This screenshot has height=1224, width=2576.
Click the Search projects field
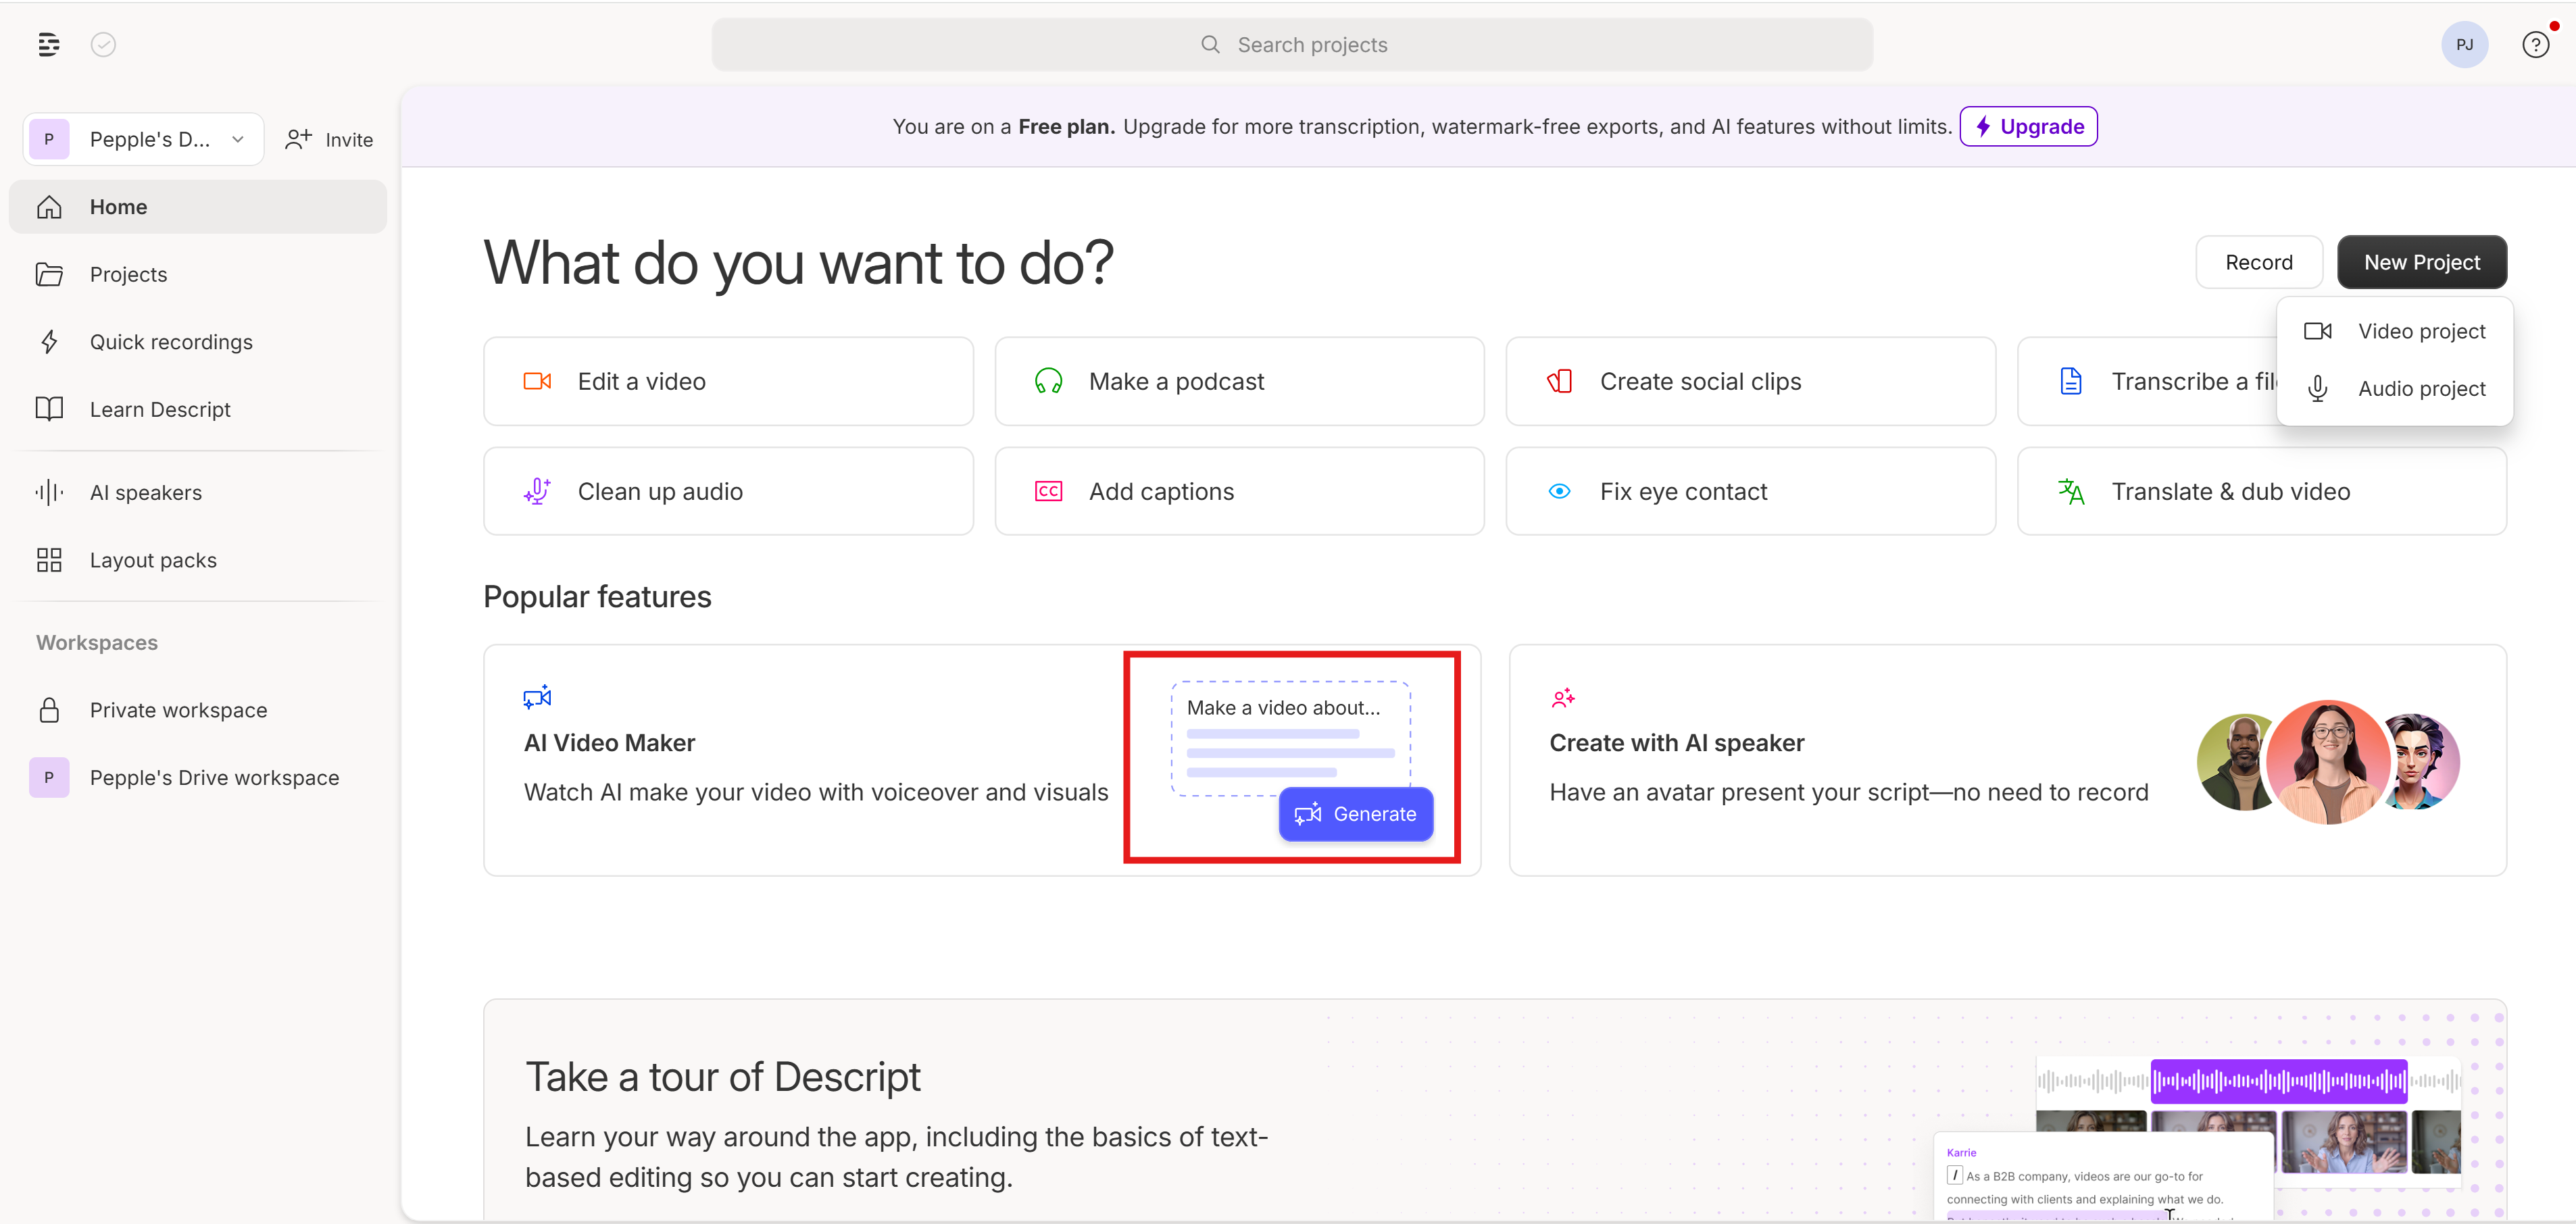[x=1292, y=45]
